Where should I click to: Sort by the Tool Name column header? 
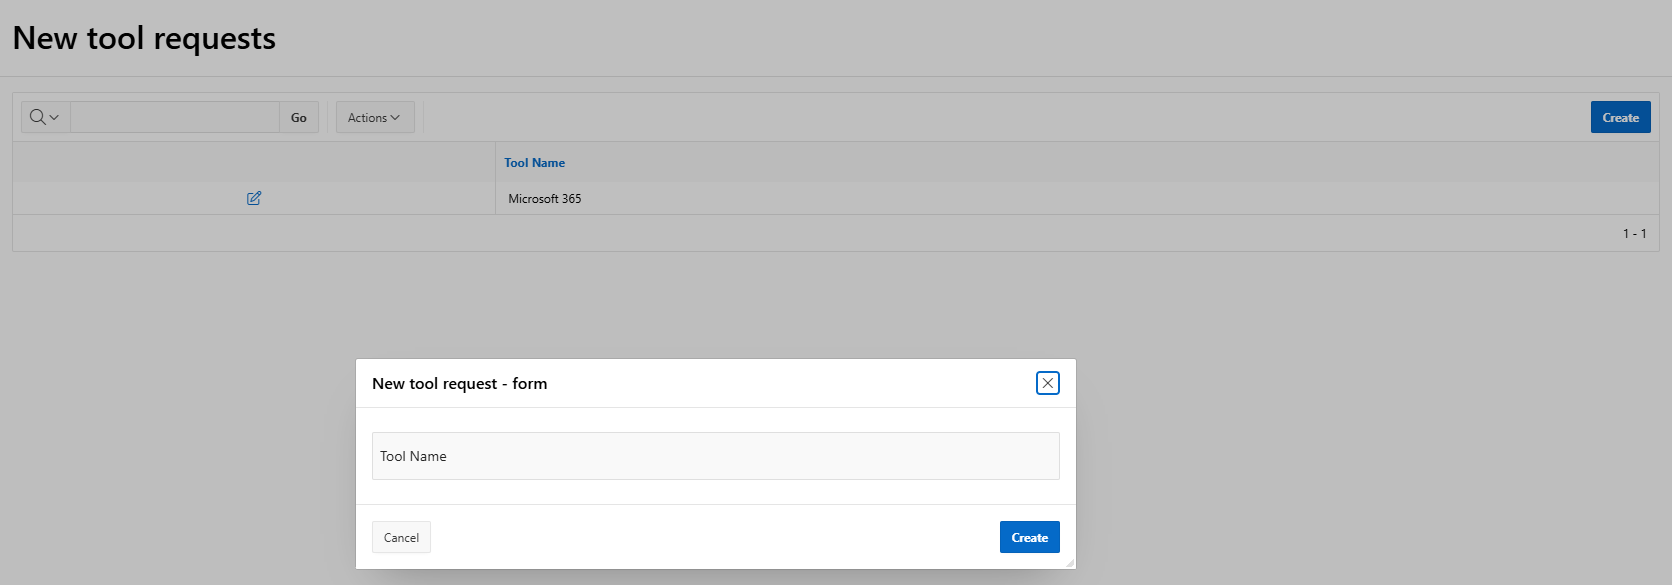click(534, 162)
